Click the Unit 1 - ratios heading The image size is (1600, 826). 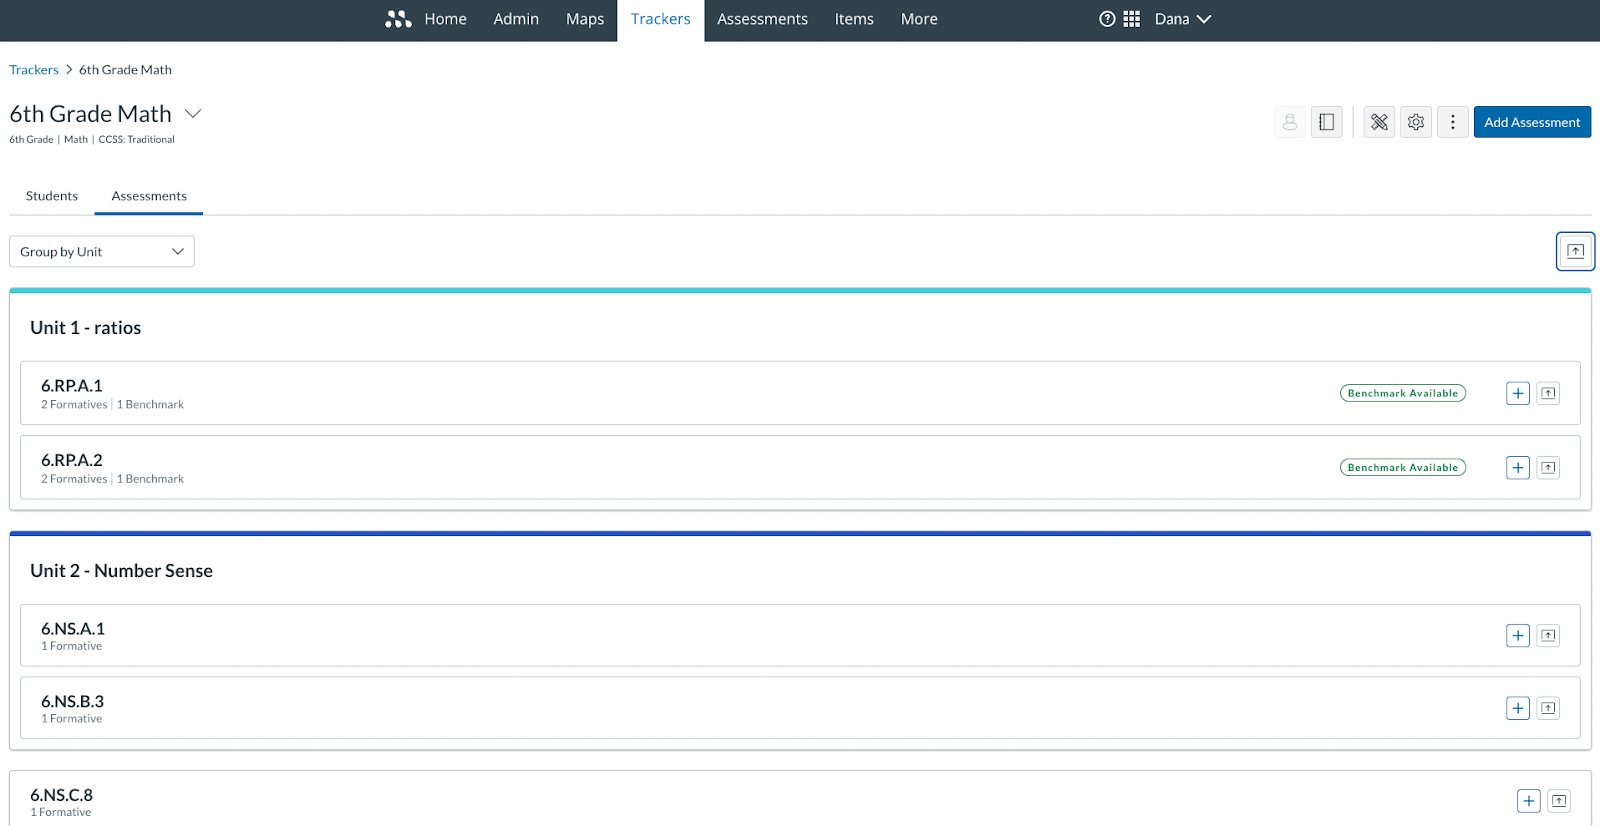point(85,328)
